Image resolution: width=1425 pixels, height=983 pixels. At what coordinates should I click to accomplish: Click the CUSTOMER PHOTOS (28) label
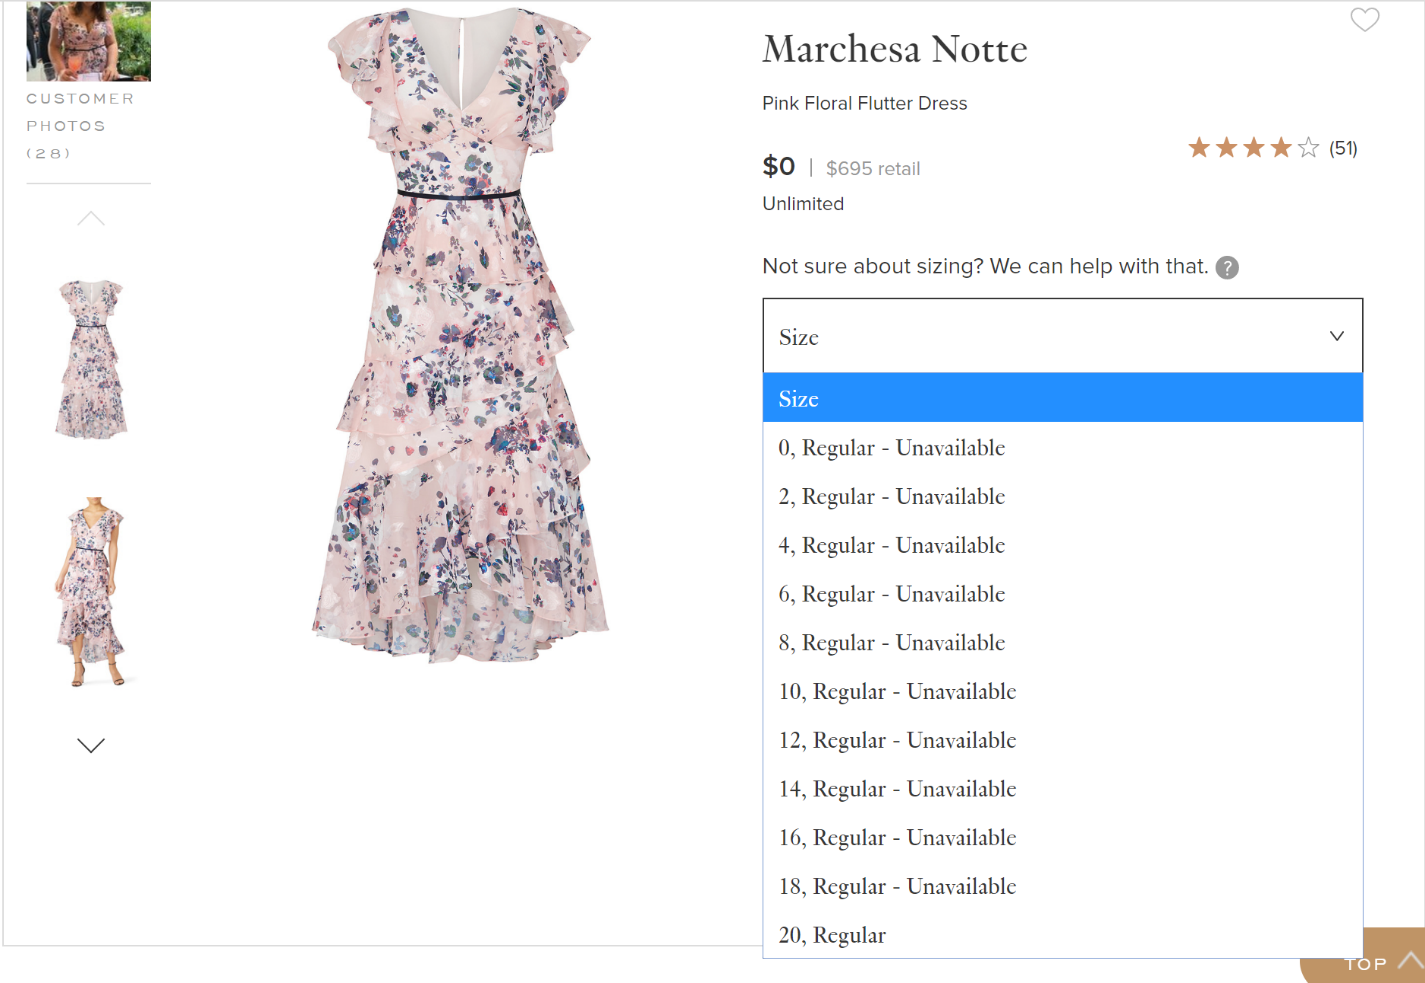coord(80,126)
